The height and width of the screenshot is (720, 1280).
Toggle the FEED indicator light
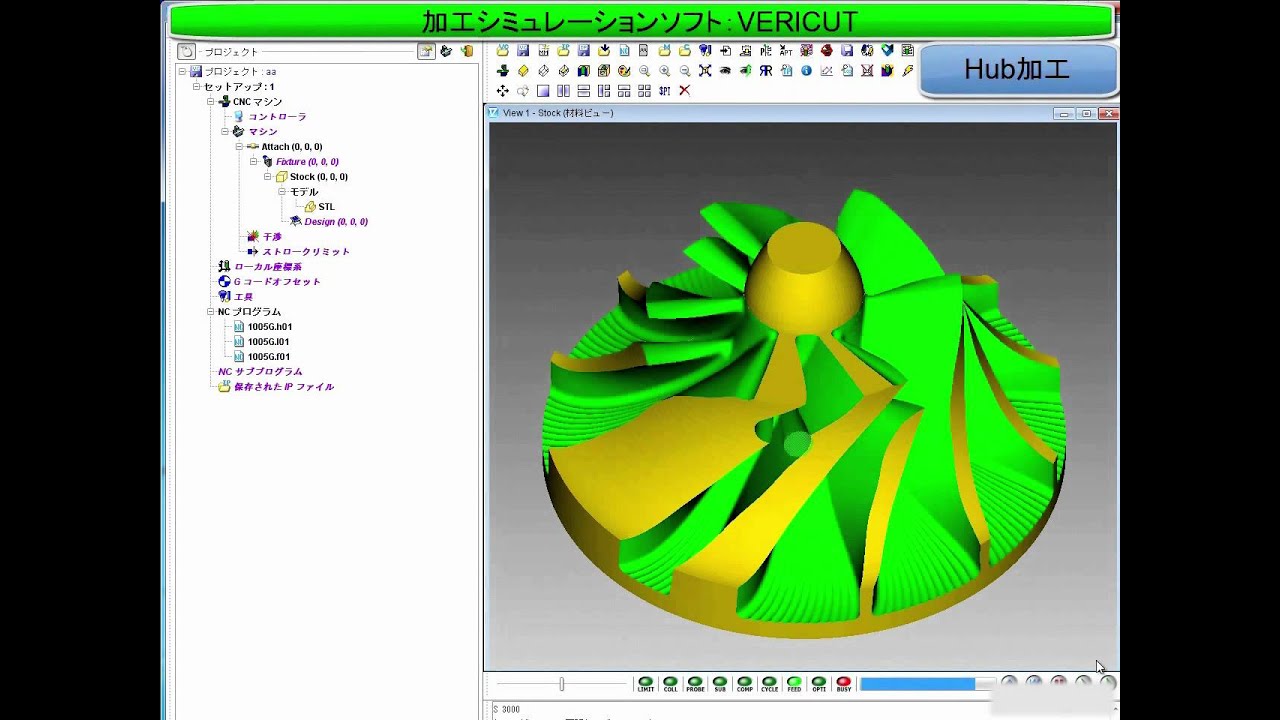click(794, 684)
